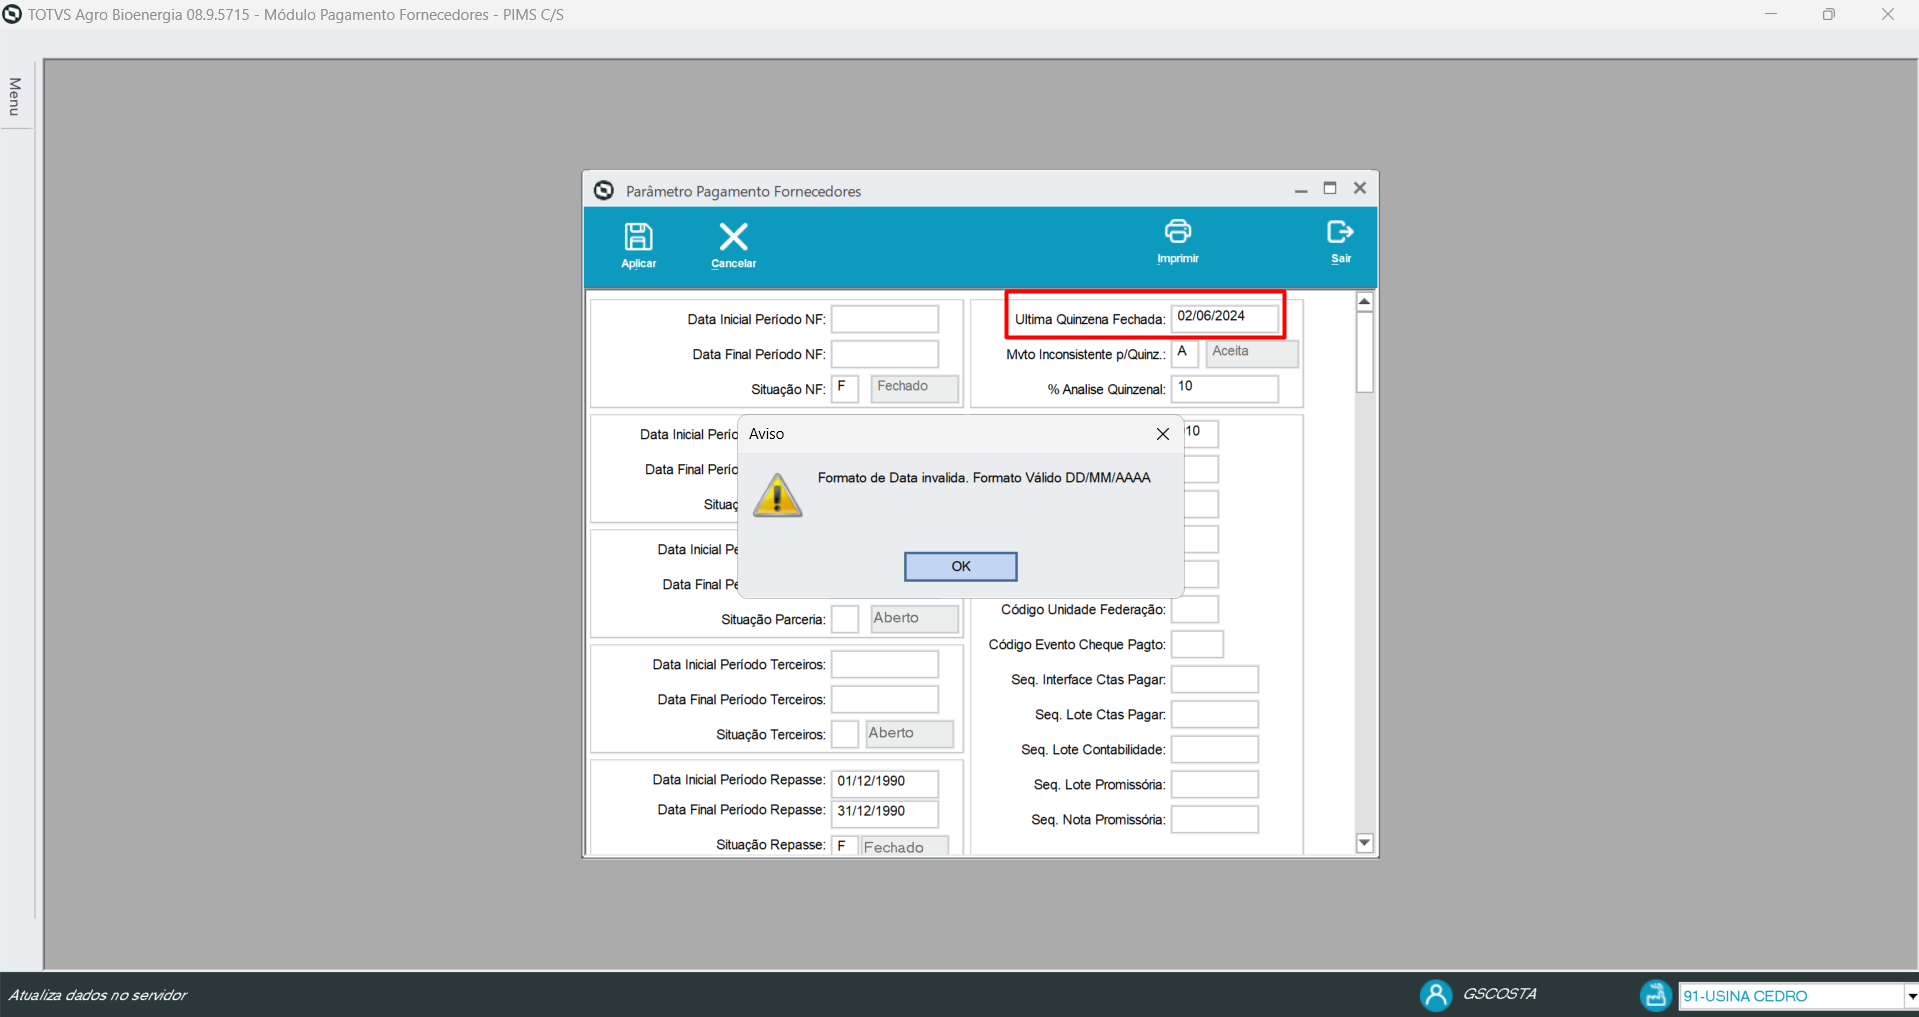This screenshot has height=1017, width=1919.
Task: Click the form scrollbar up arrow
Action: [1364, 302]
